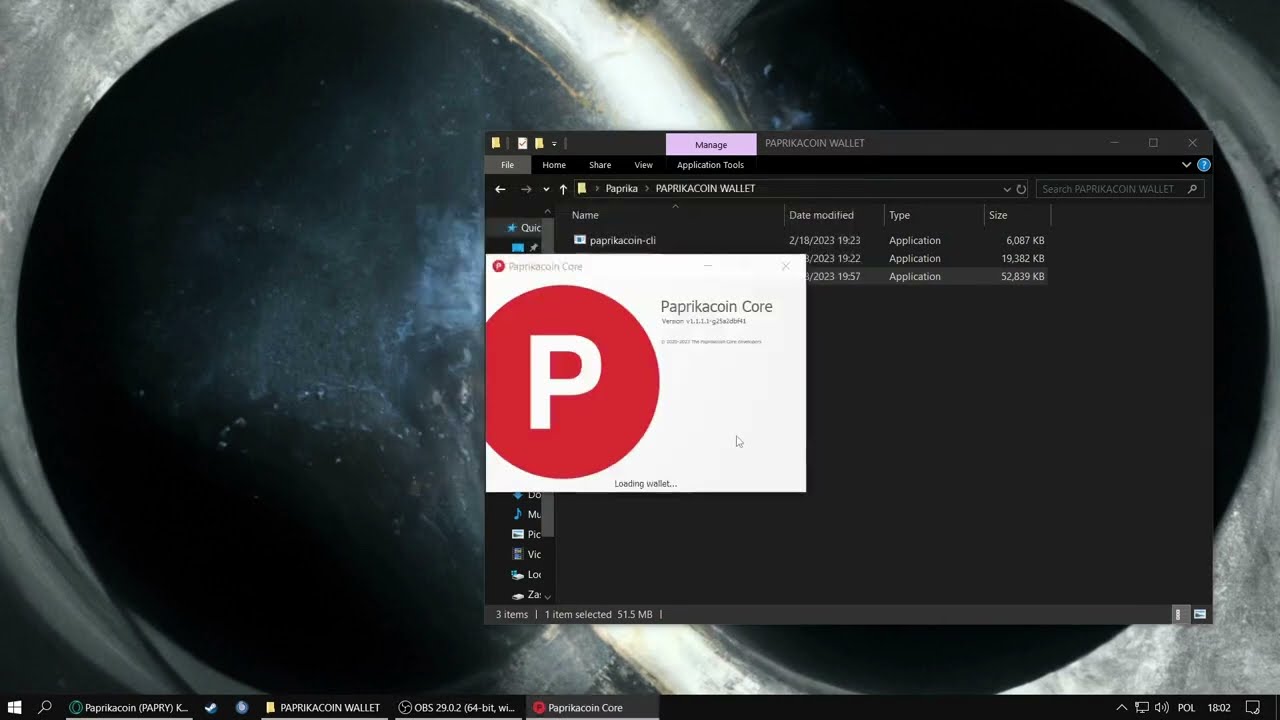Image resolution: width=1280 pixels, height=720 pixels.
Task: Click the 6,087 KB size cell
Action: coord(1025,241)
